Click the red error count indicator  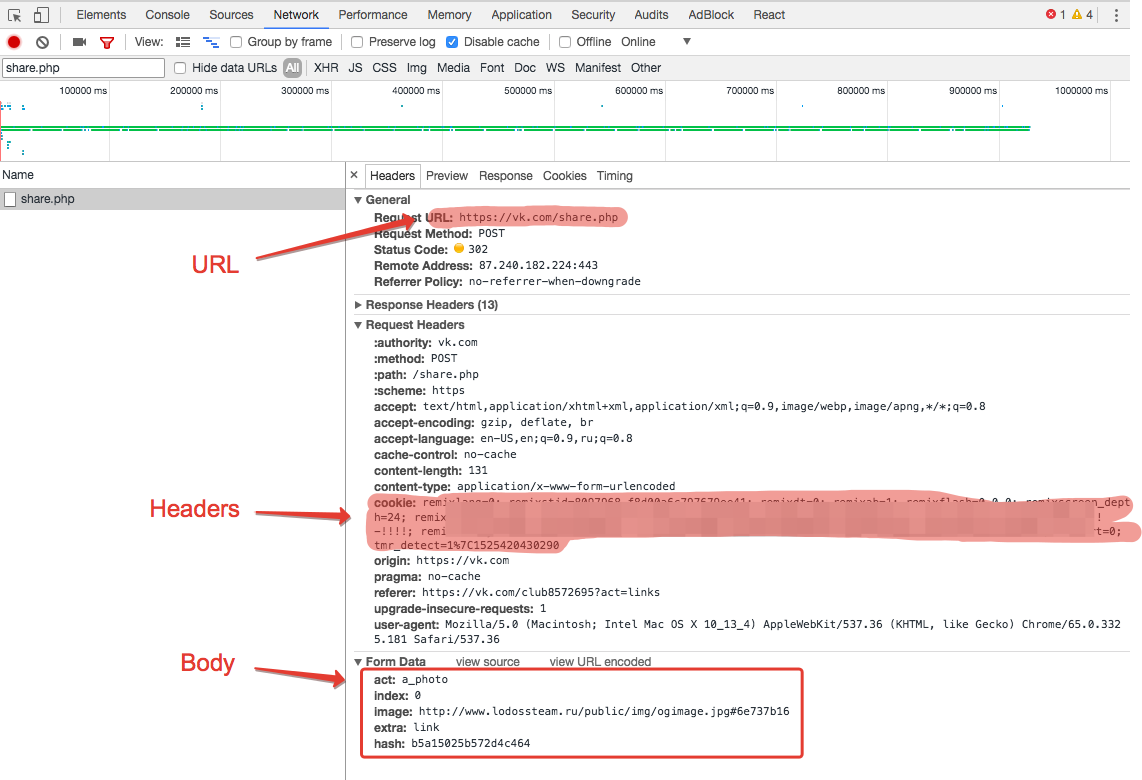coord(1055,15)
